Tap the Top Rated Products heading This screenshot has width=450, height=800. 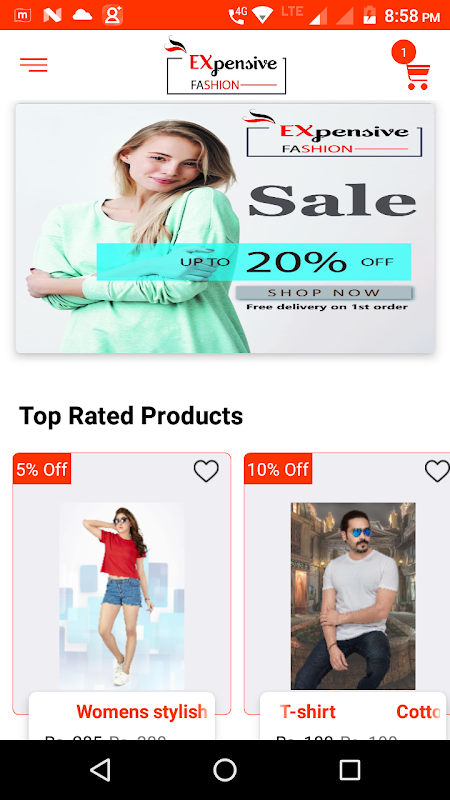[131, 415]
